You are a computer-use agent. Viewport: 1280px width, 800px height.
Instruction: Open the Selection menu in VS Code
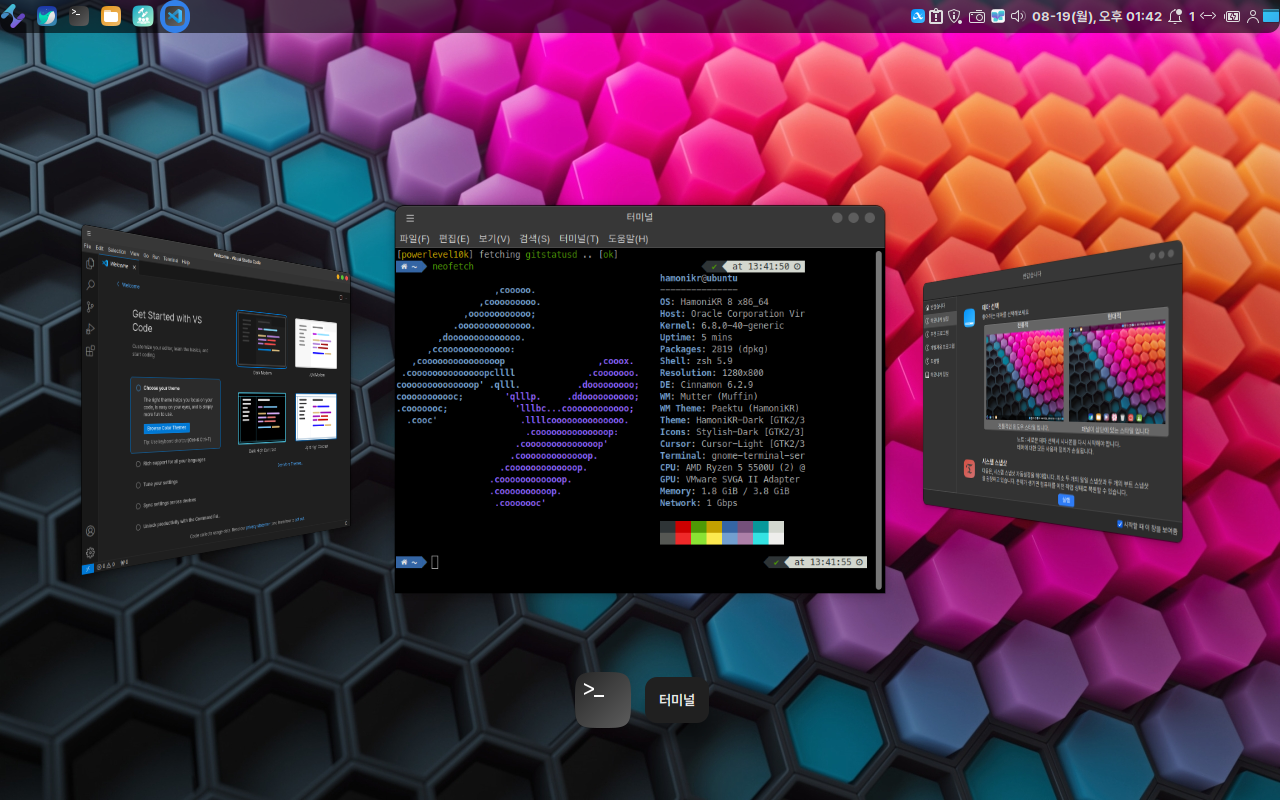tap(117, 251)
